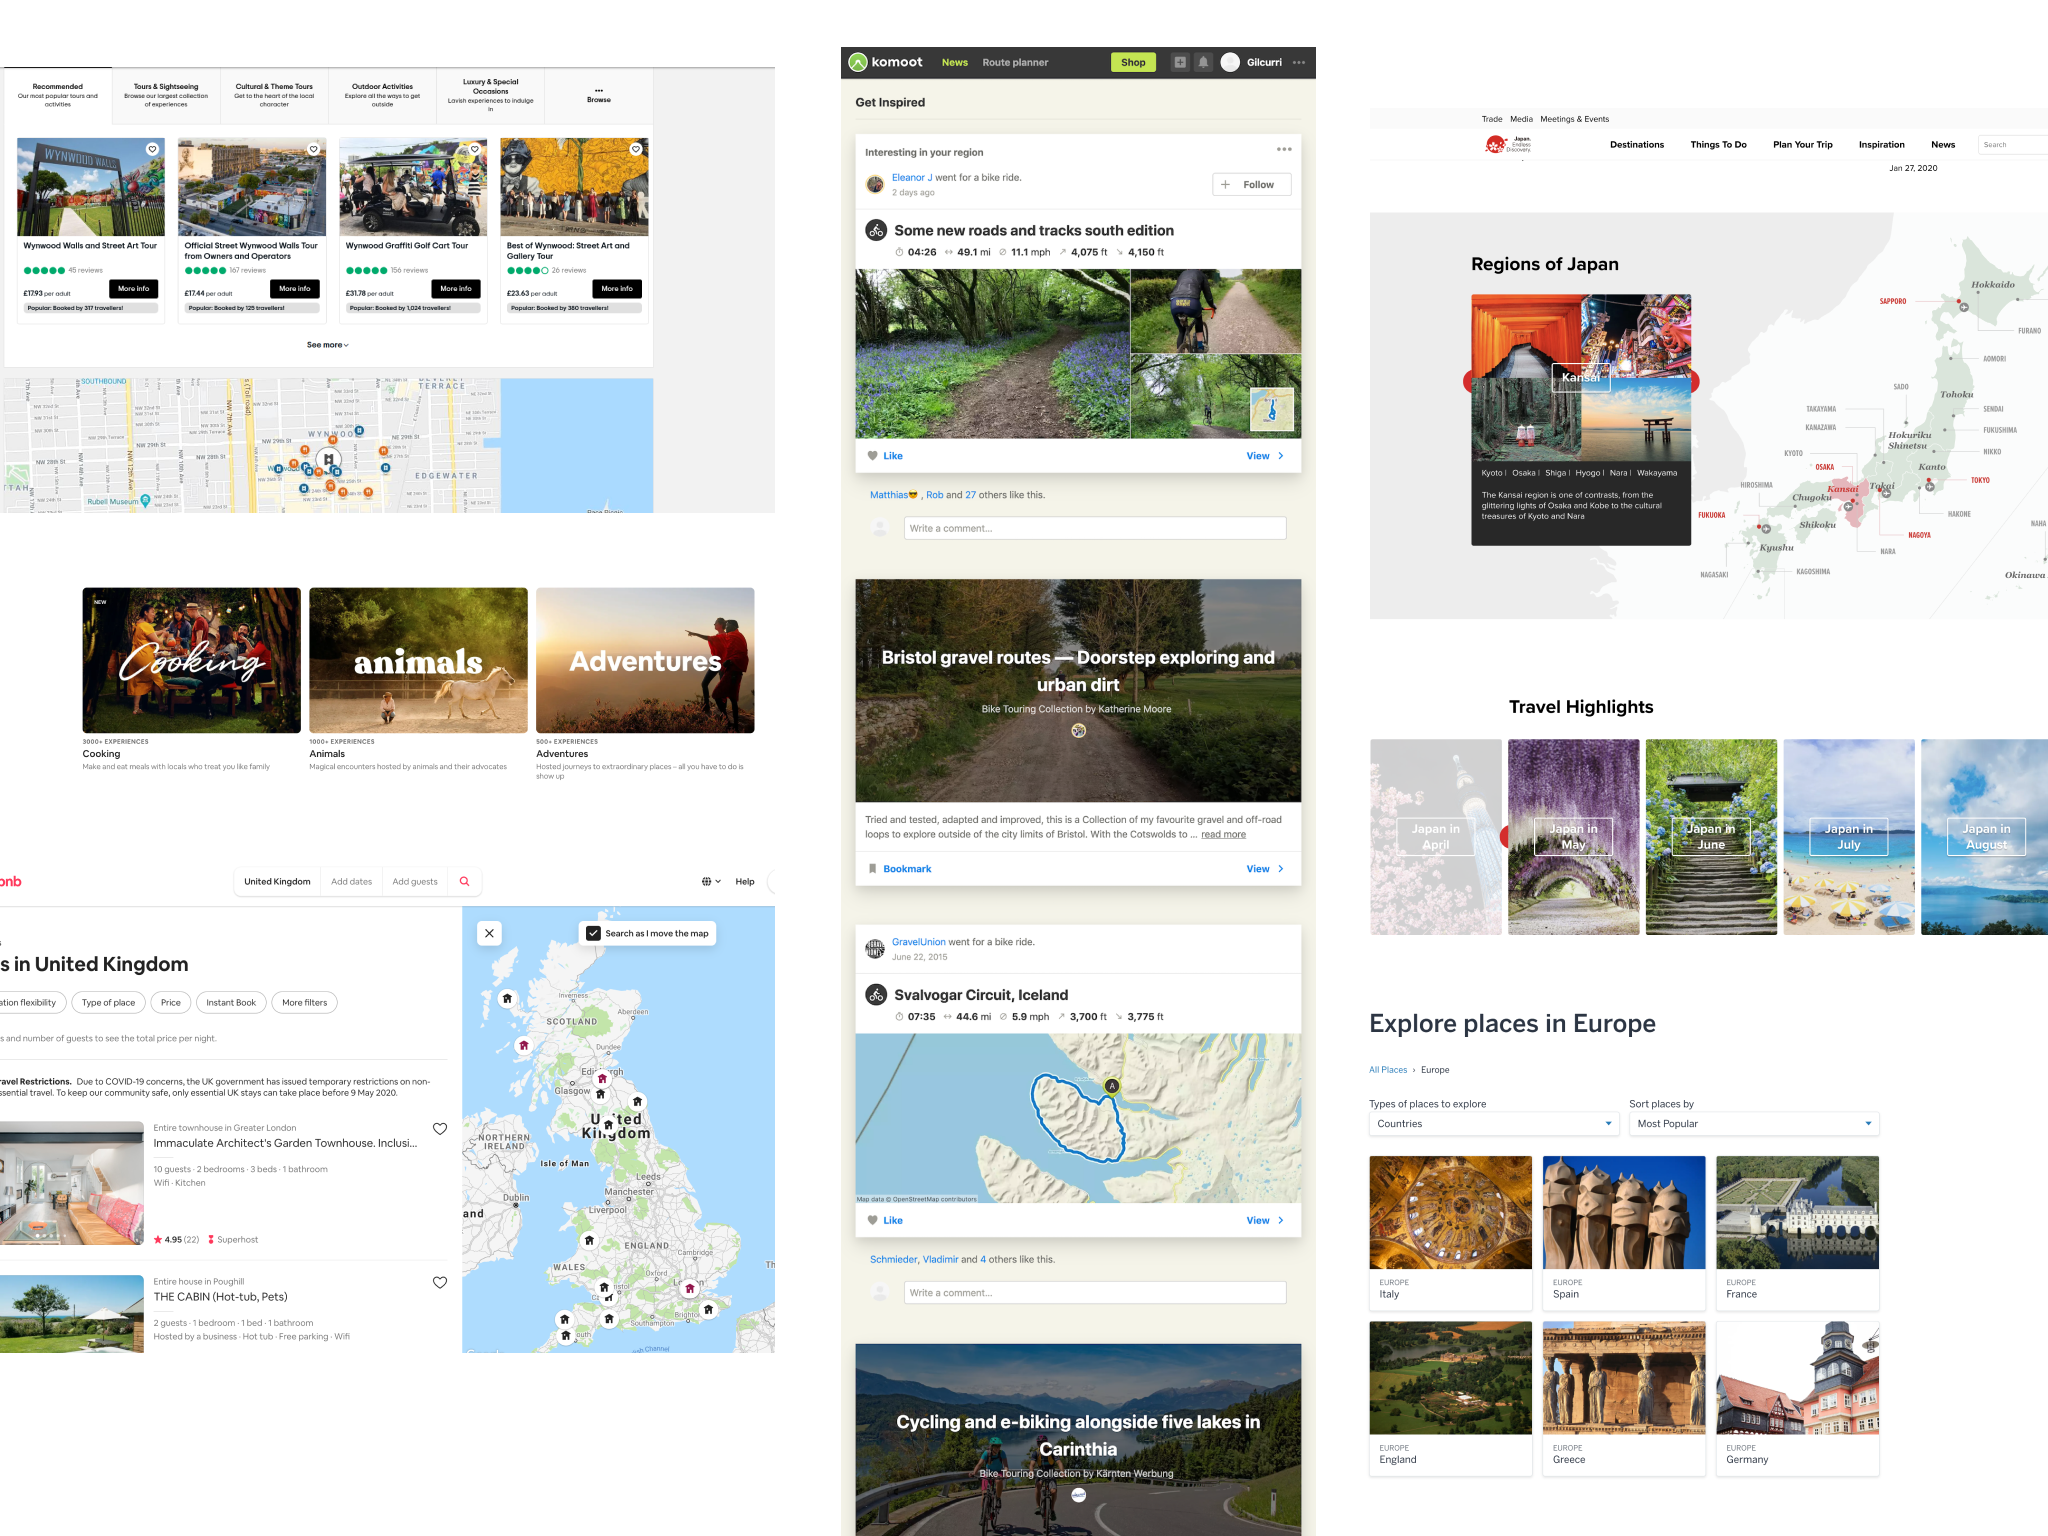Toggle Instant Book filter

point(231,1002)
